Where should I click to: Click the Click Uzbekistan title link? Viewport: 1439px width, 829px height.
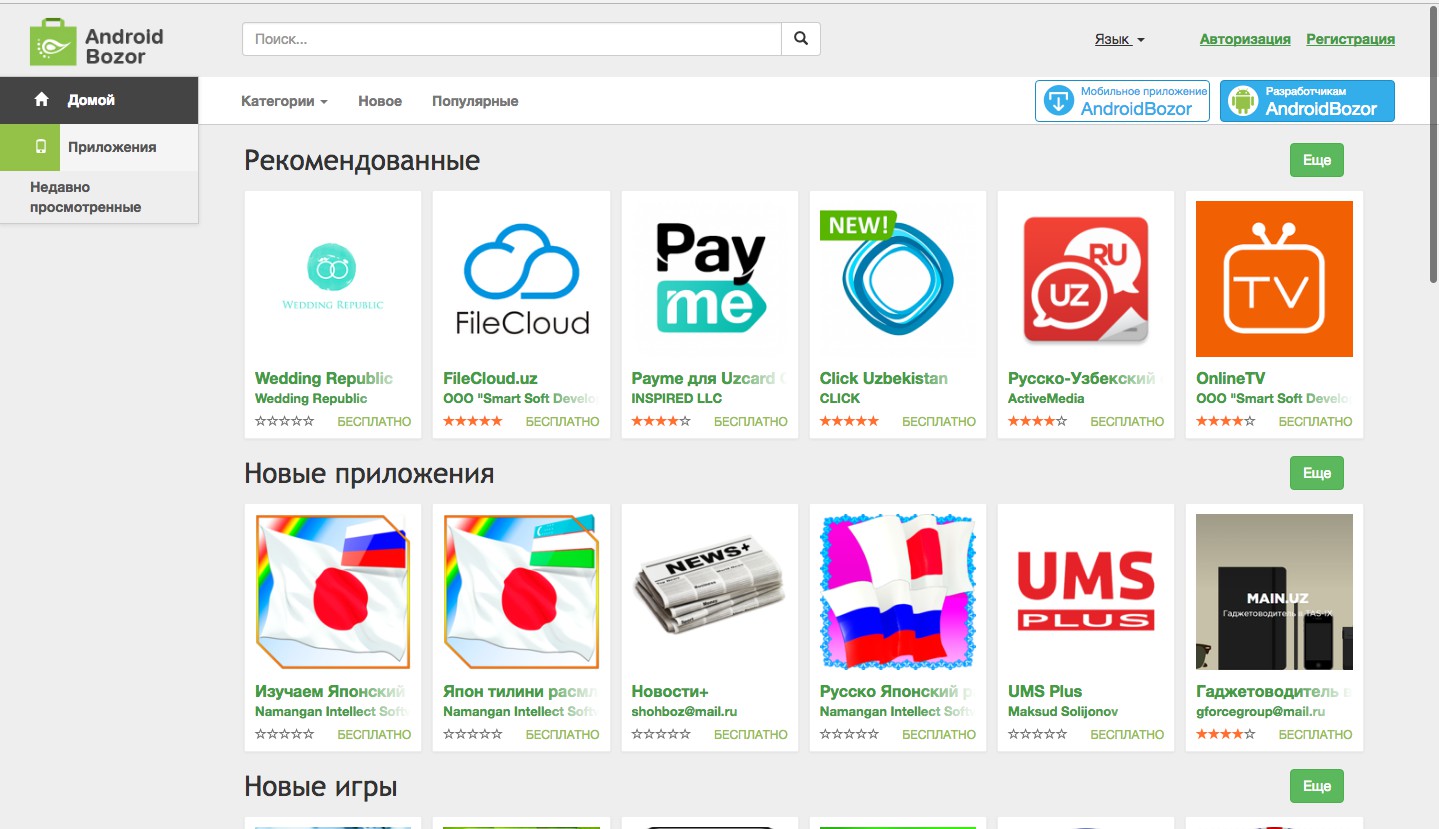click(883, 378)
